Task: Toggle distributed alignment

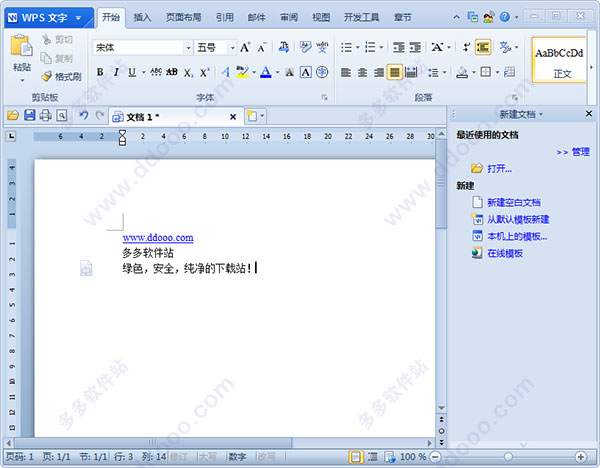Action: pos(411,72)
